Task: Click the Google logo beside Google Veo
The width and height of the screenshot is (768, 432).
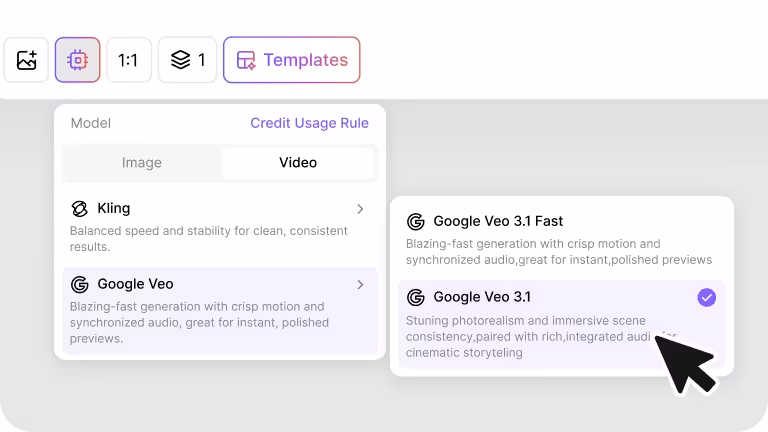Action: (x=80, y=285)
